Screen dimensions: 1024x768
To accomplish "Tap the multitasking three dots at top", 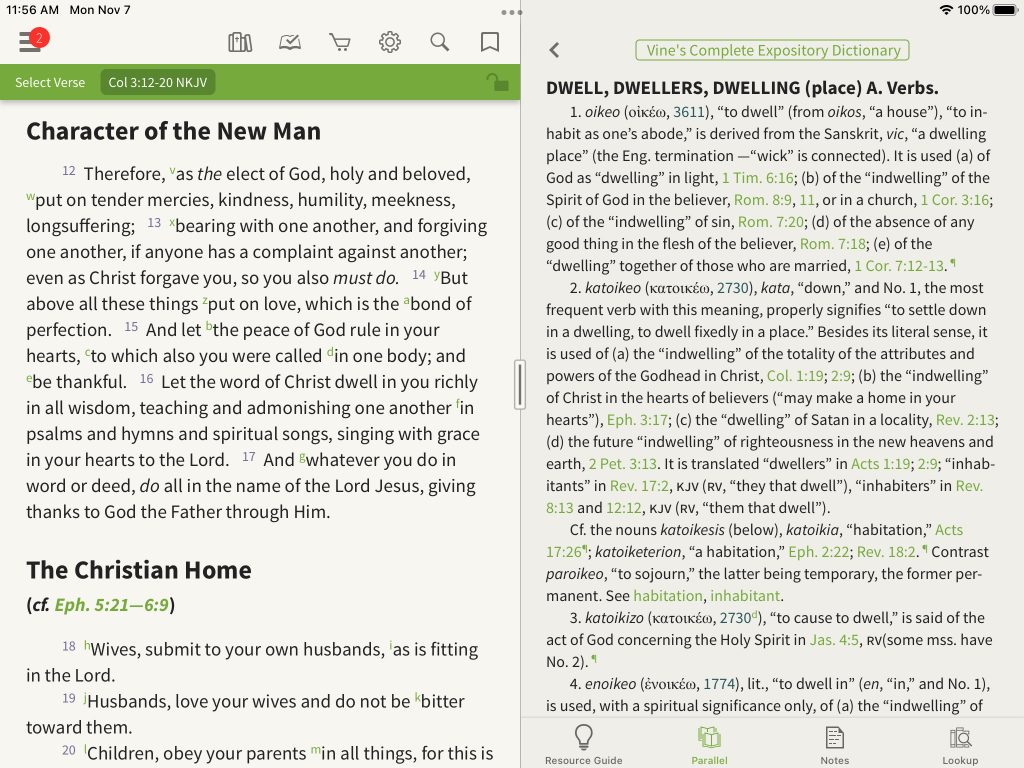I will [x=511, y=12].
